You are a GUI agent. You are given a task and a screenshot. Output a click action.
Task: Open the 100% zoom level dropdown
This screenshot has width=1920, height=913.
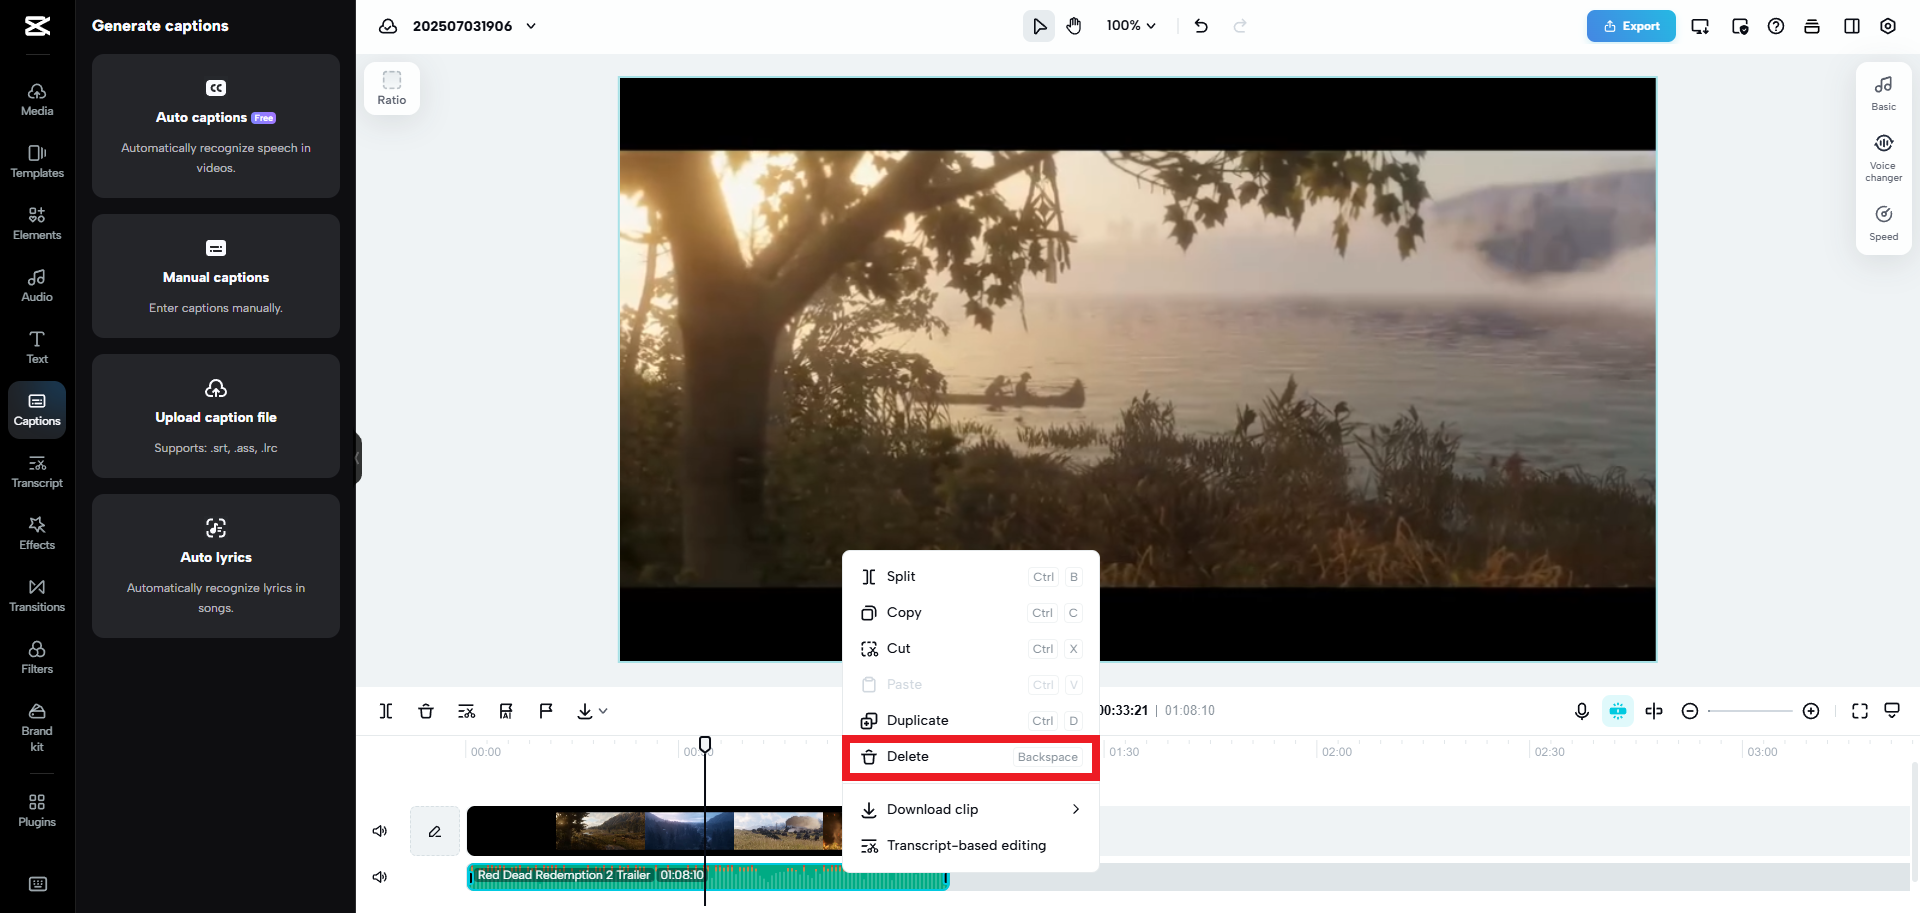click(1130, 25)
